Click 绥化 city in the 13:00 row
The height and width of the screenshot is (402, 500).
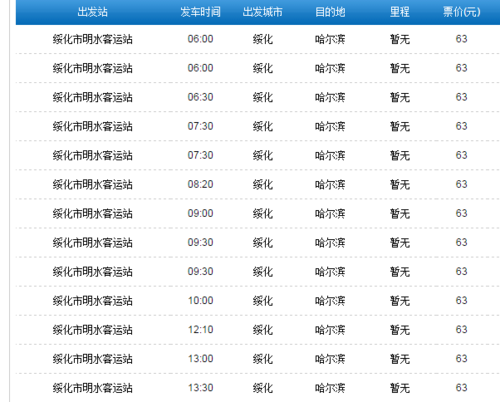(263, 359)
